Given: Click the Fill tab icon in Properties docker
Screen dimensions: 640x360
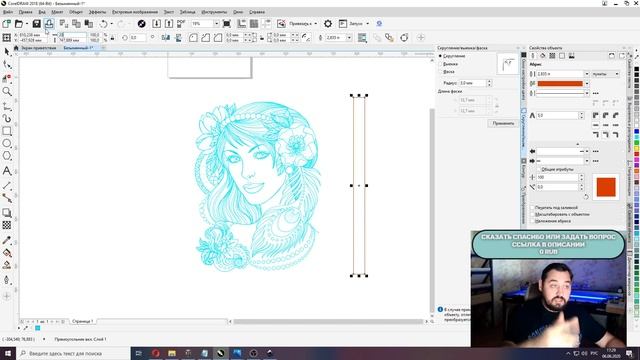Looking at the screenshot, I should (x=542, y=56).
